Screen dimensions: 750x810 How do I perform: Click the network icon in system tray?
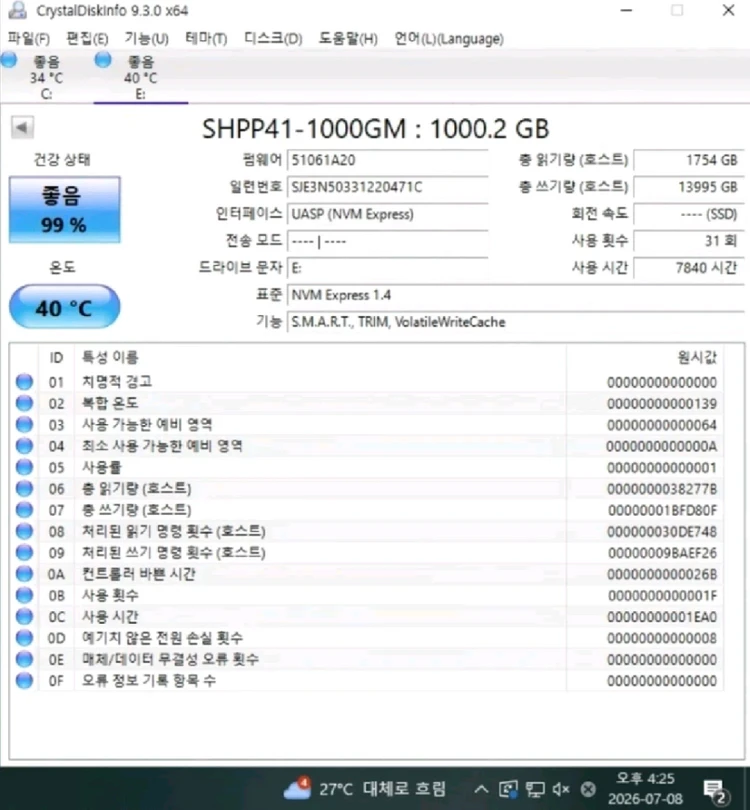tap(535, 788)
